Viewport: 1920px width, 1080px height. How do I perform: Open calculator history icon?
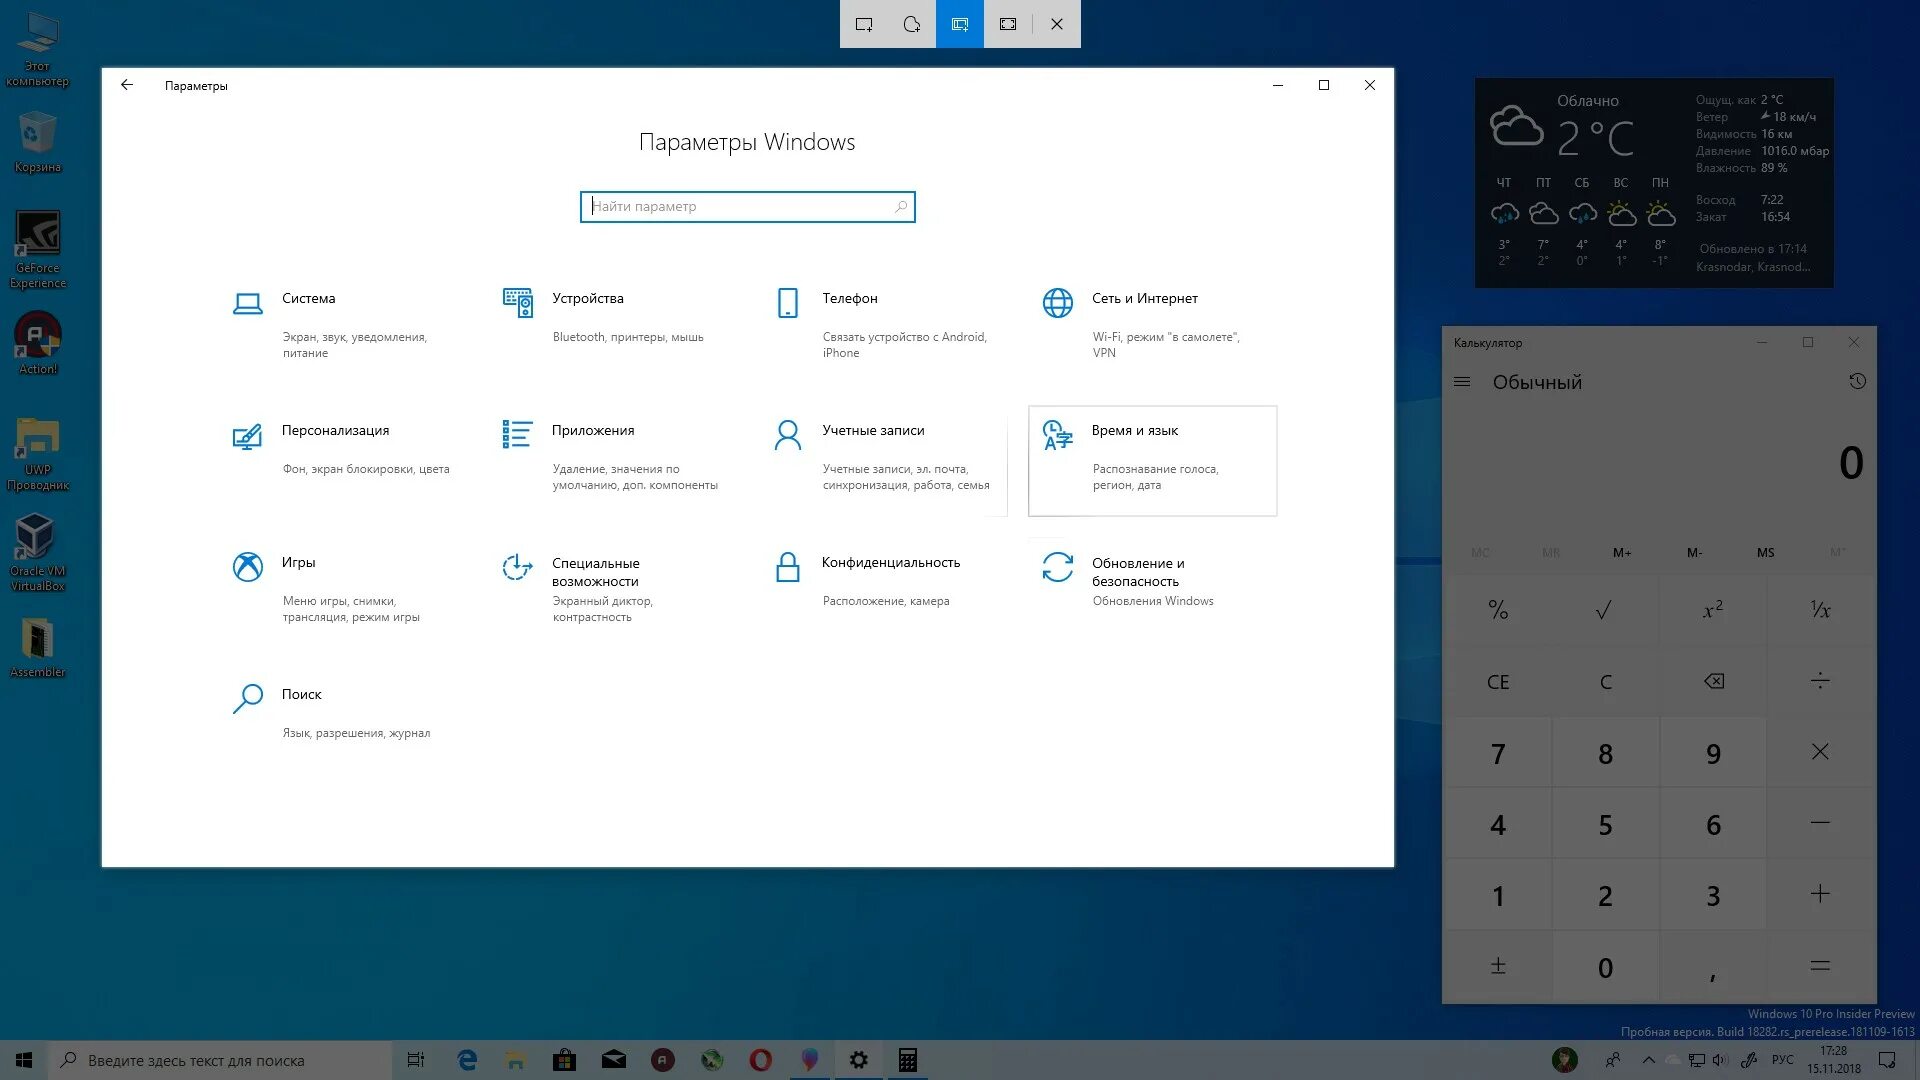click(1857, 382)
